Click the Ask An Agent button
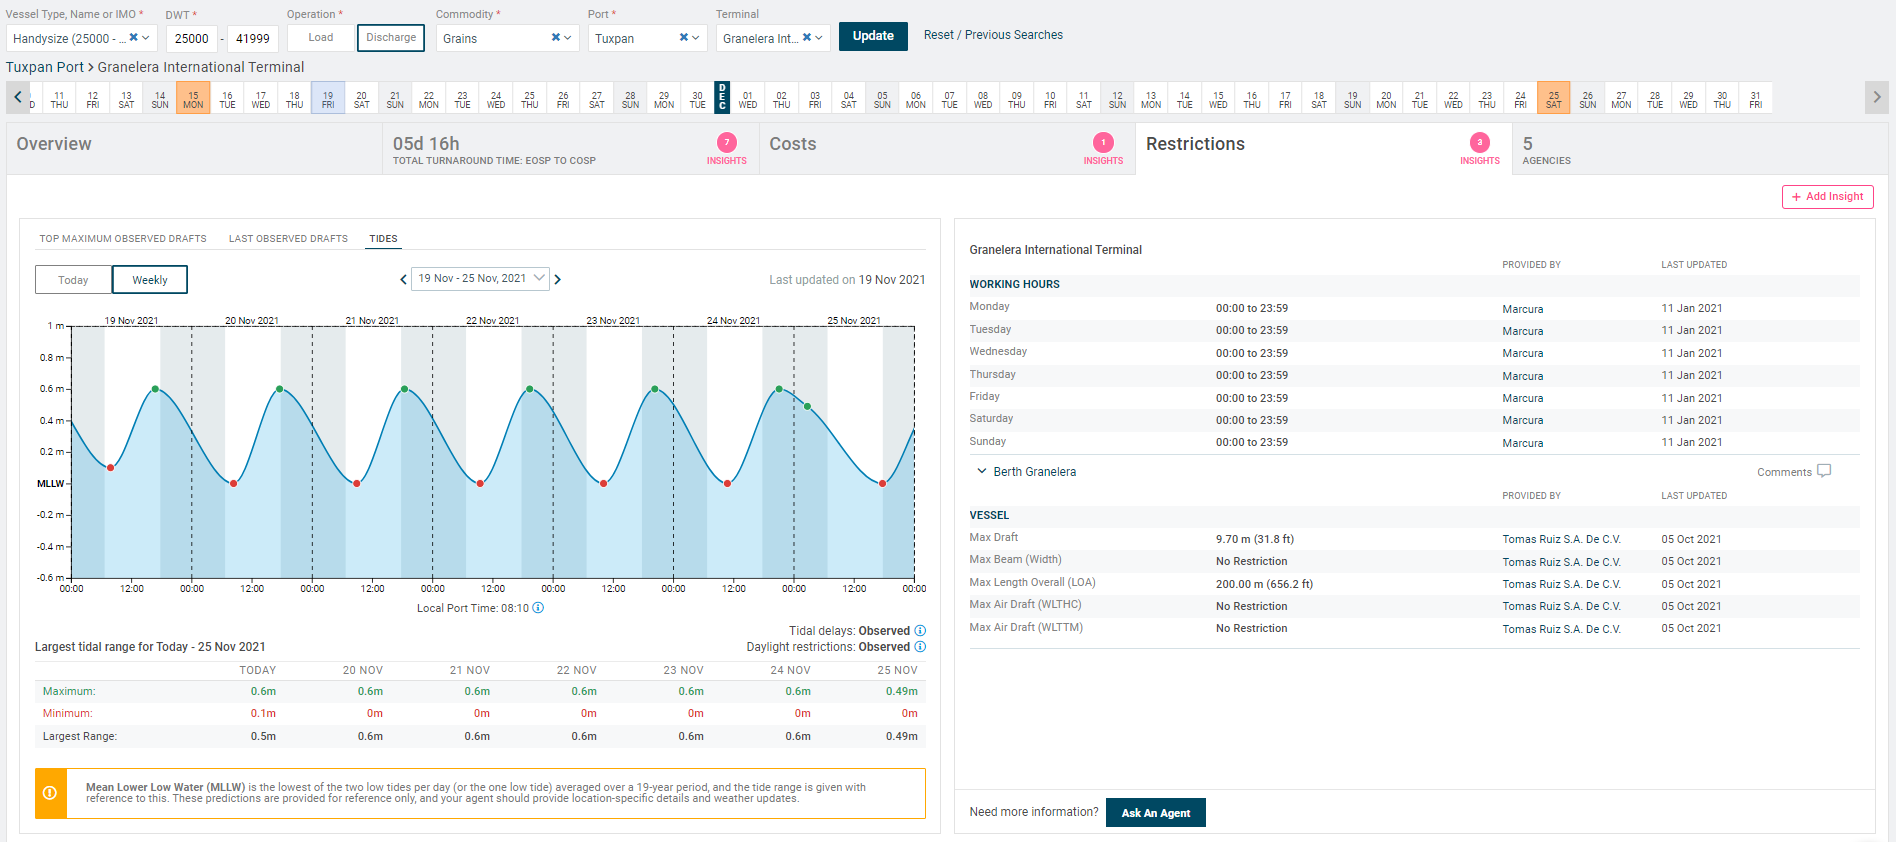This screenshot has height=842, width=1896. coord(1156,813)
